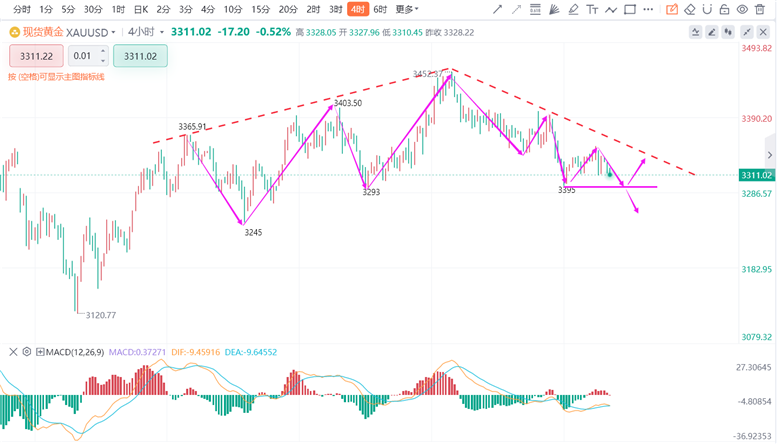The width and height of the screenshot is (777, 444).
Task: Click the 3120.77 low price label
Action: 101,315
